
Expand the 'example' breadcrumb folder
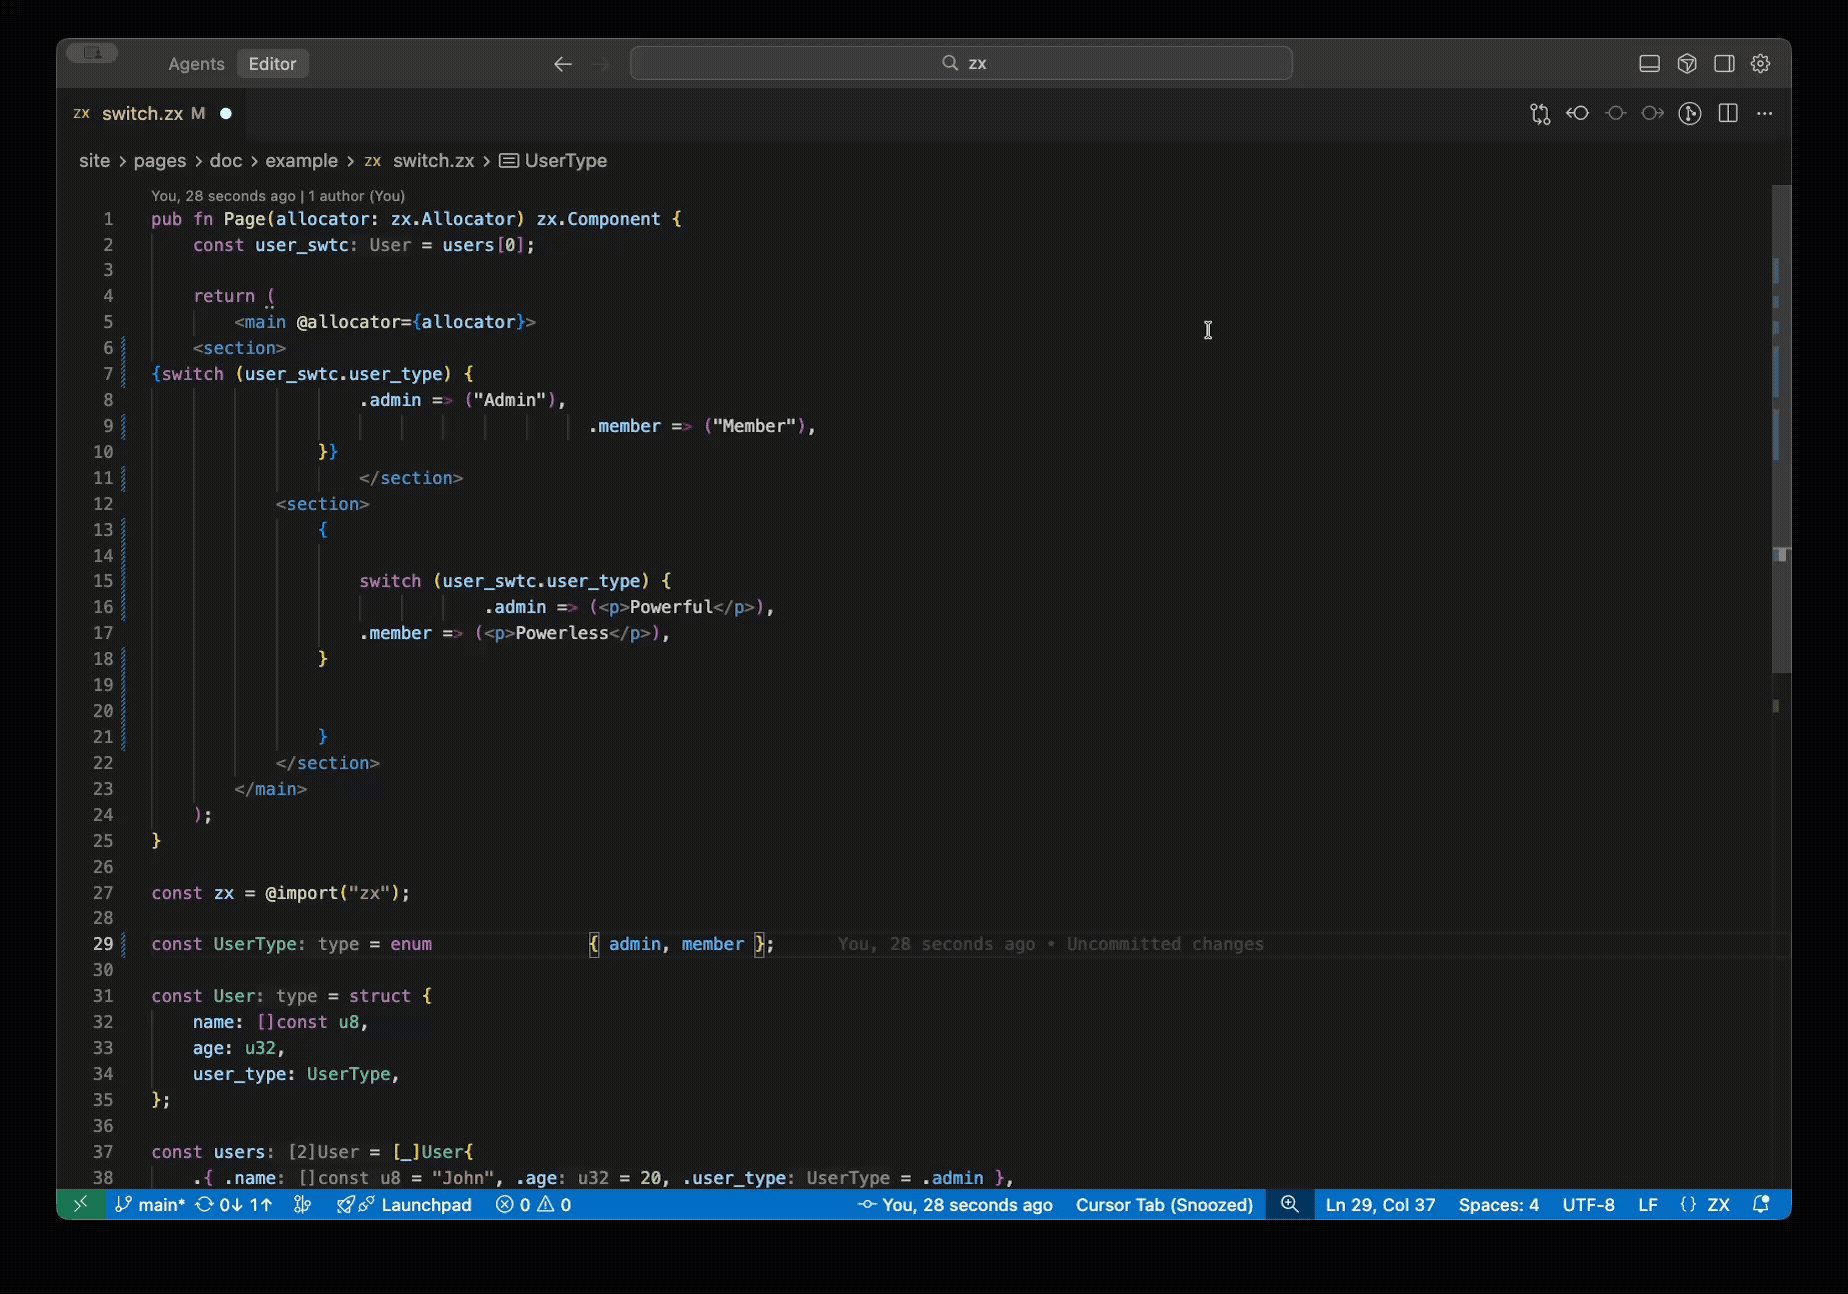[x=301, y=161]
